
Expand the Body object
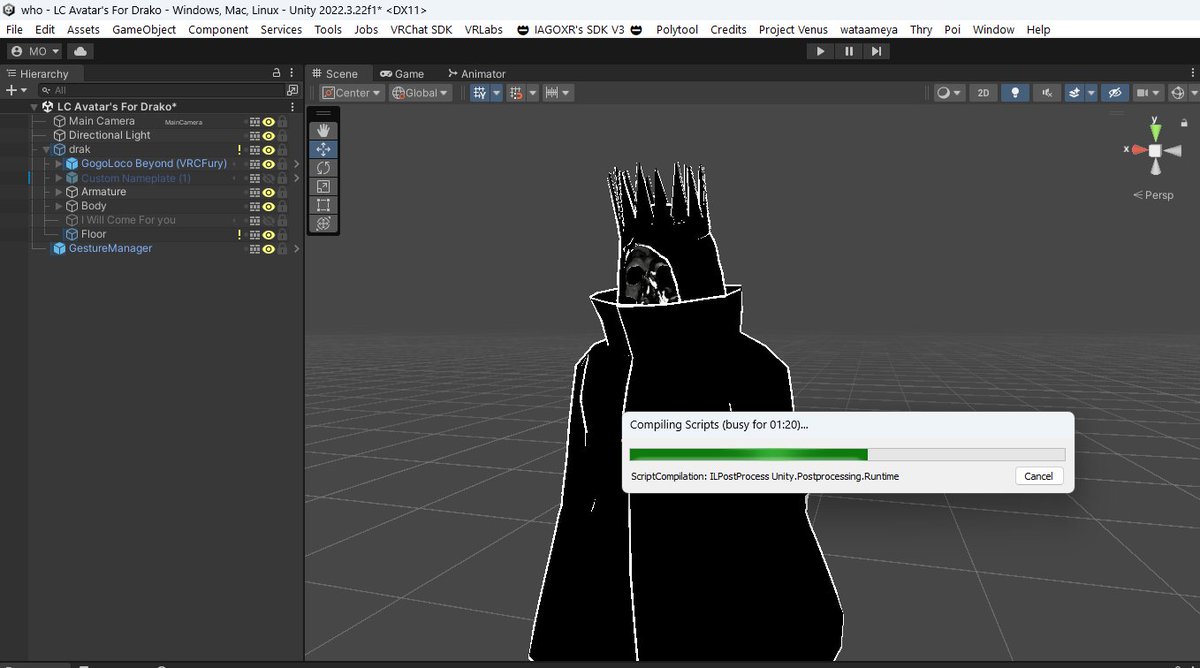pos(59,206)
